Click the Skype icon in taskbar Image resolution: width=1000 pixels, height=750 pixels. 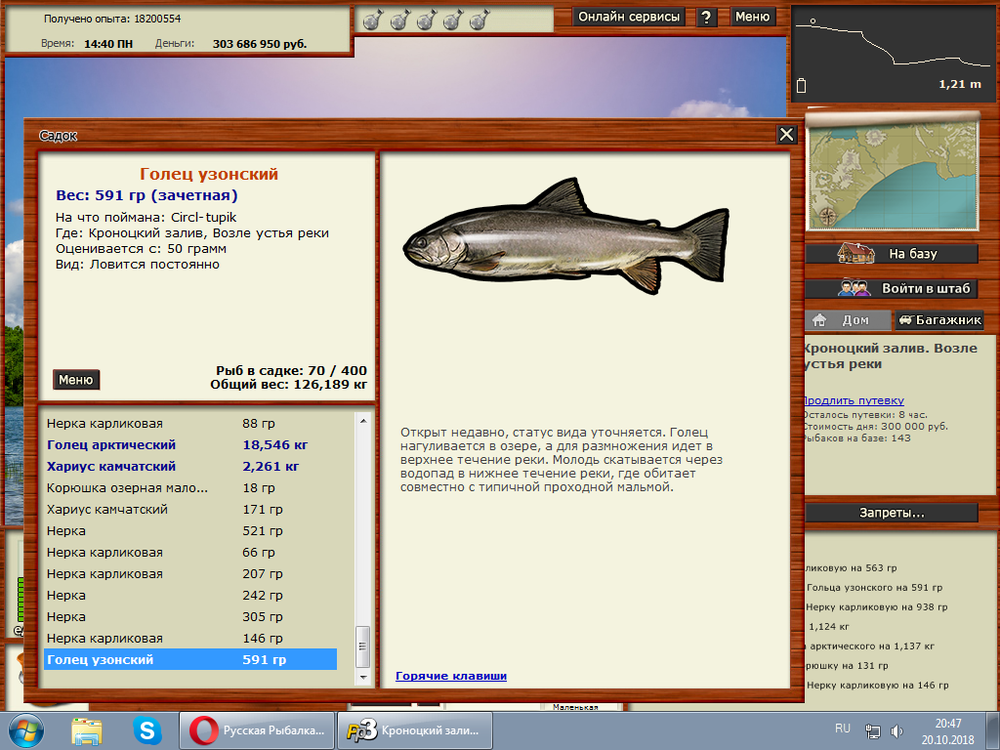pos(147,731)
